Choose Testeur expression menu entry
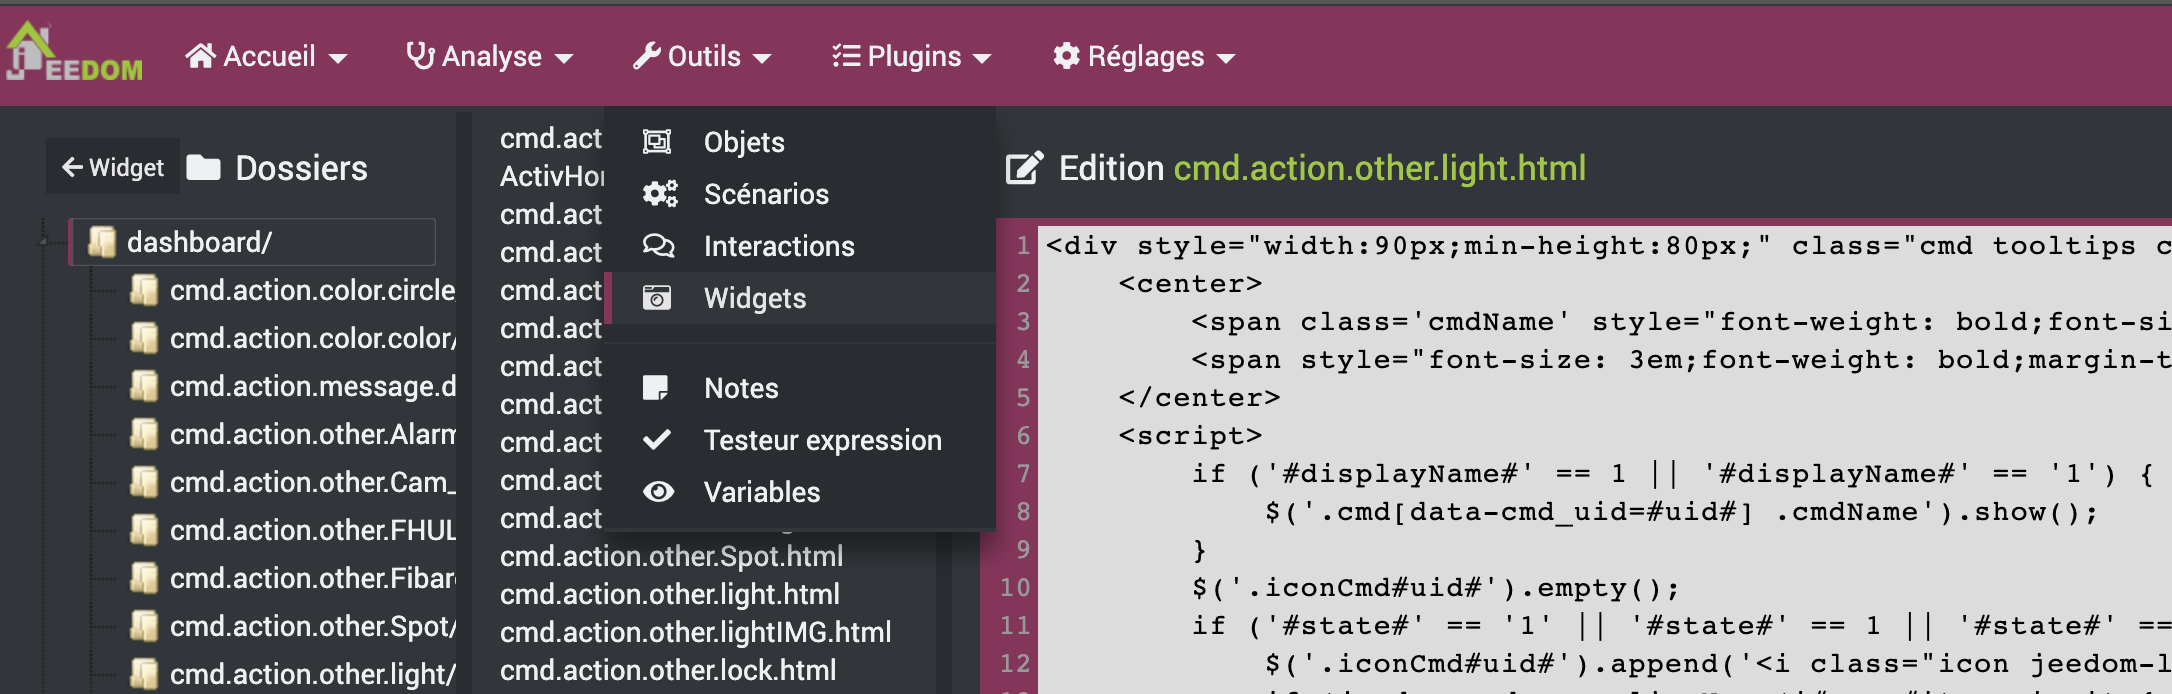The width and height of the screenshot is (2172, 694). [x=822, y=440]
